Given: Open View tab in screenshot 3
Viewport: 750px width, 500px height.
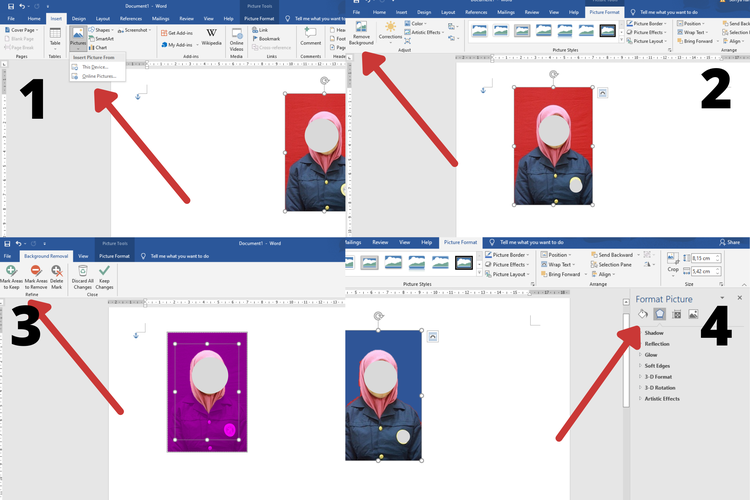Looking at the screenshot, I should pyautogui.click(x=83, y=256).
